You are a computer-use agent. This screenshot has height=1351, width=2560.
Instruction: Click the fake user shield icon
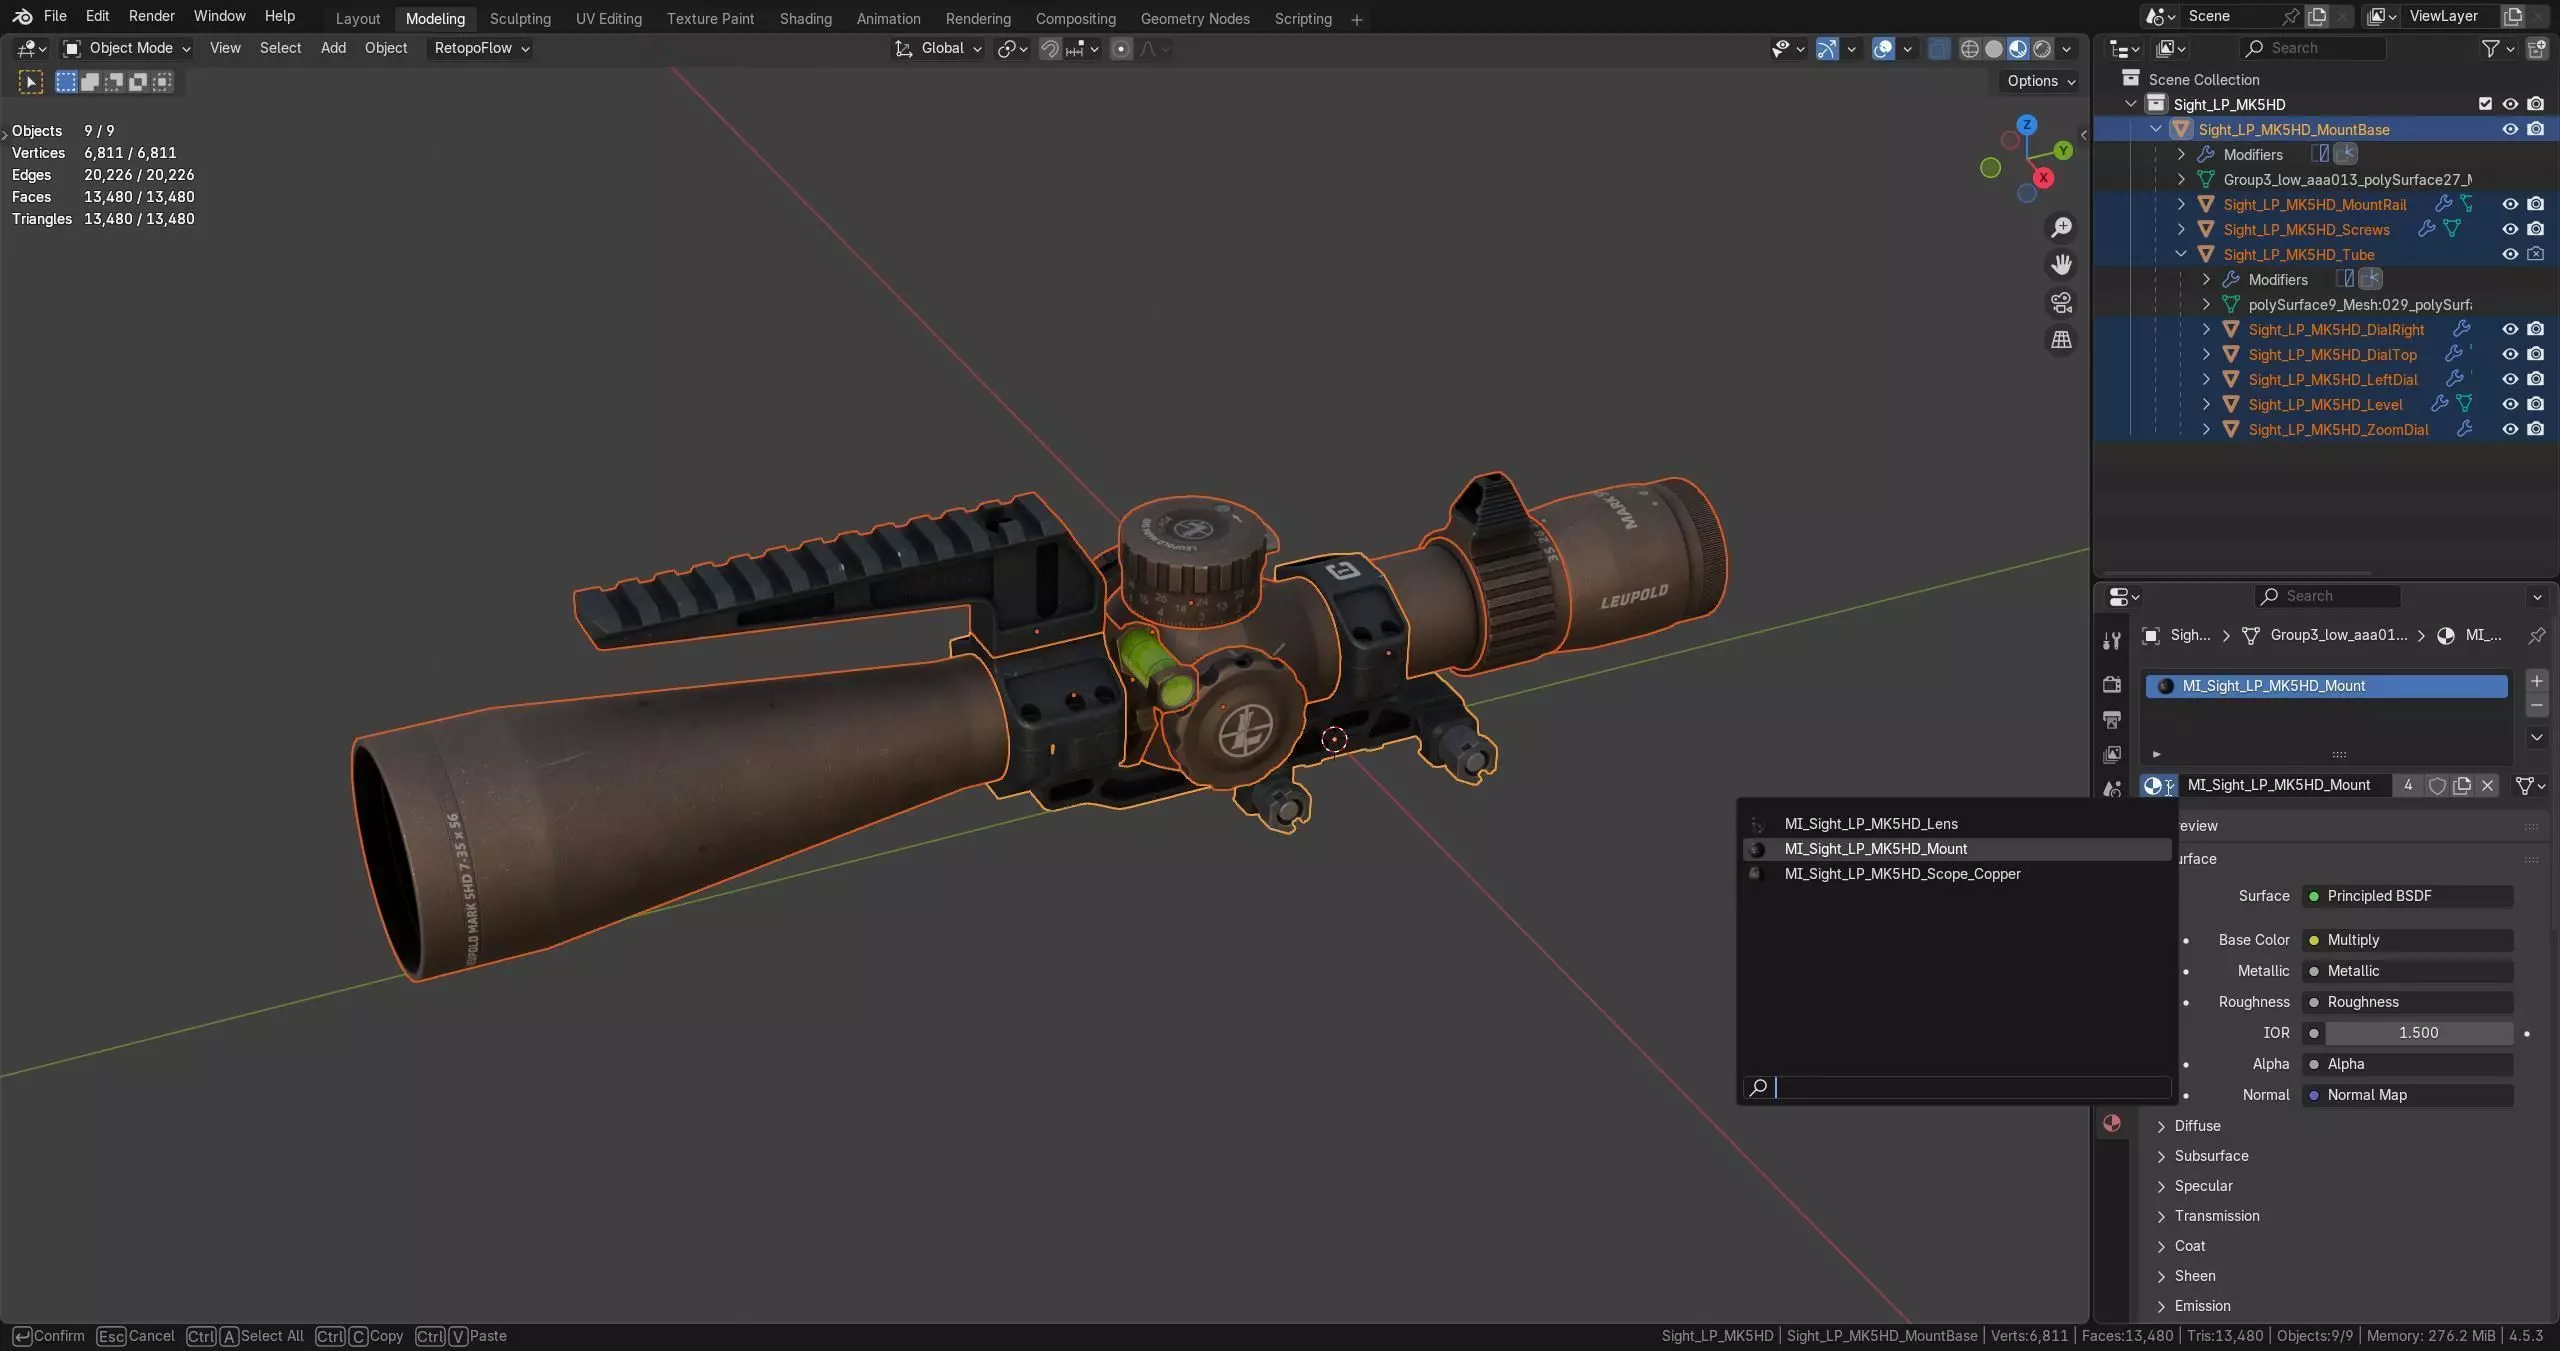click(x=2437, y=786)
